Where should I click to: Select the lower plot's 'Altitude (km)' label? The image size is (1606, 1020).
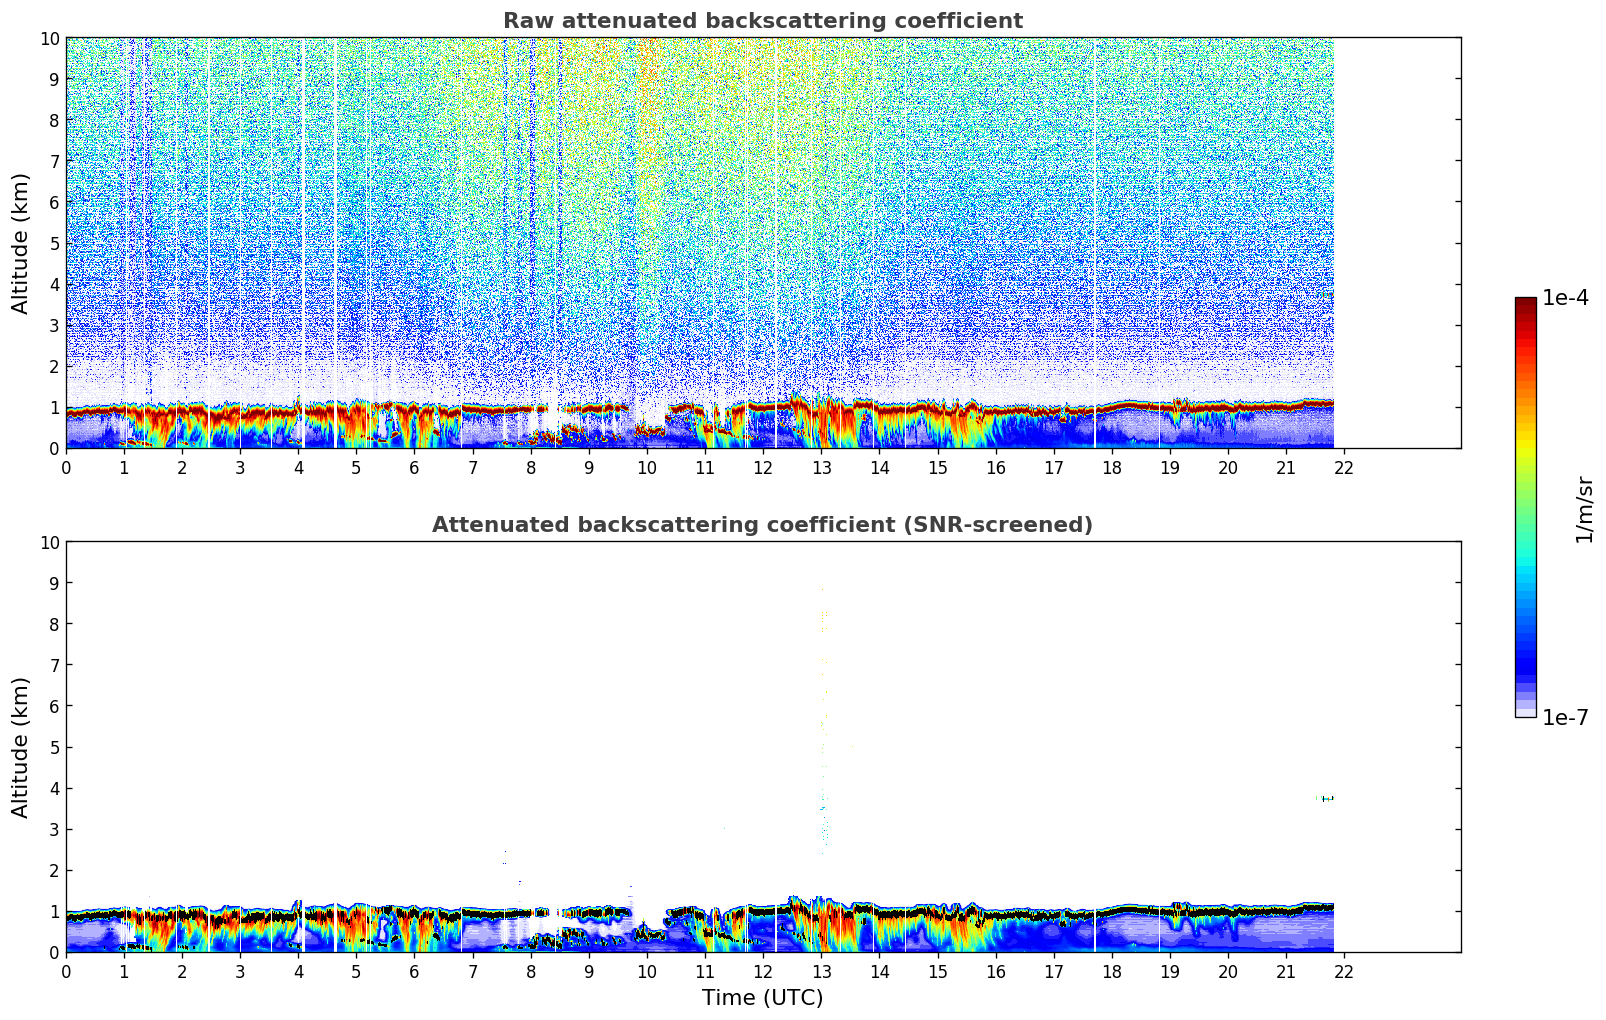point(21,747)
